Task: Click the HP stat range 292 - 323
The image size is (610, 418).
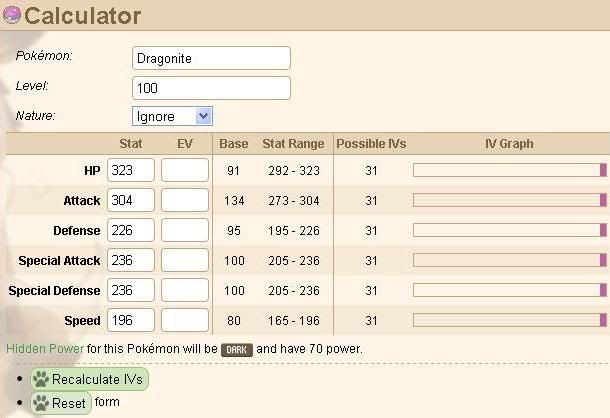Action: [x=294, y=170]
